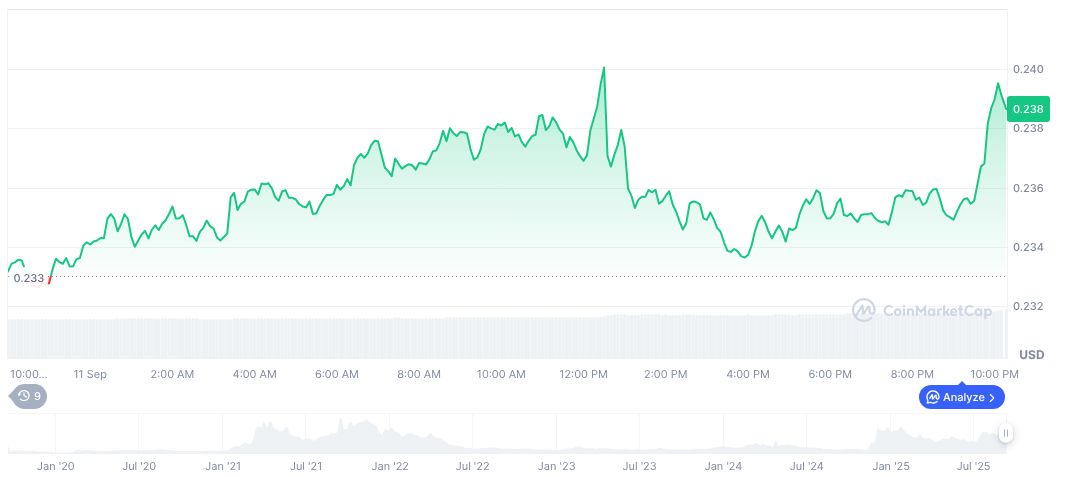Viewport: 1072px width, 477px height.
Task: Click the Analyze button
Action: click(x=962, y=397)
